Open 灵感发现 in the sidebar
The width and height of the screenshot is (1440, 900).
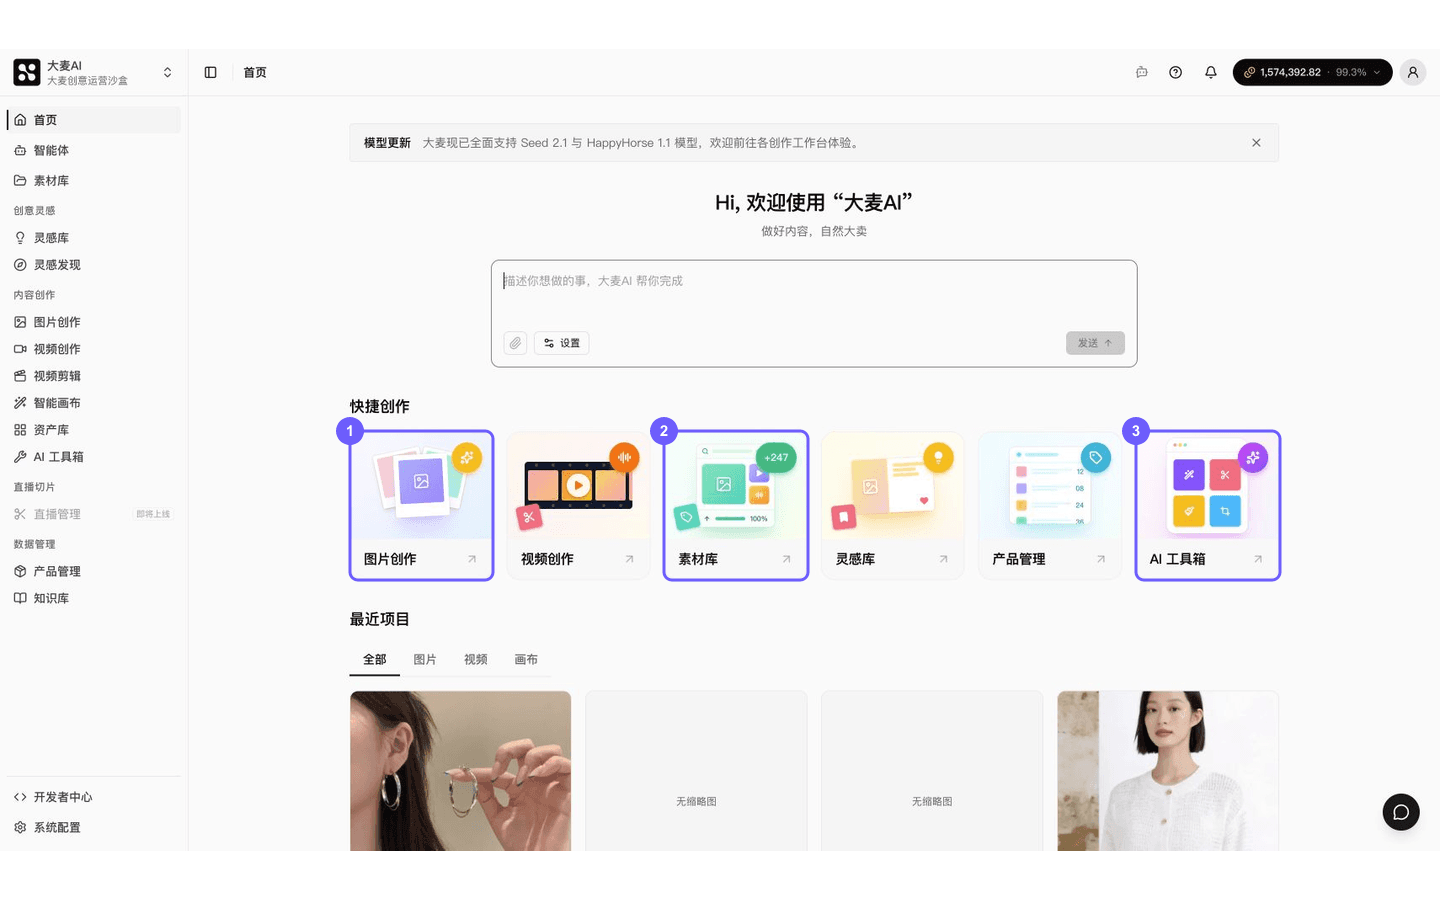click(x=94, y=265)
